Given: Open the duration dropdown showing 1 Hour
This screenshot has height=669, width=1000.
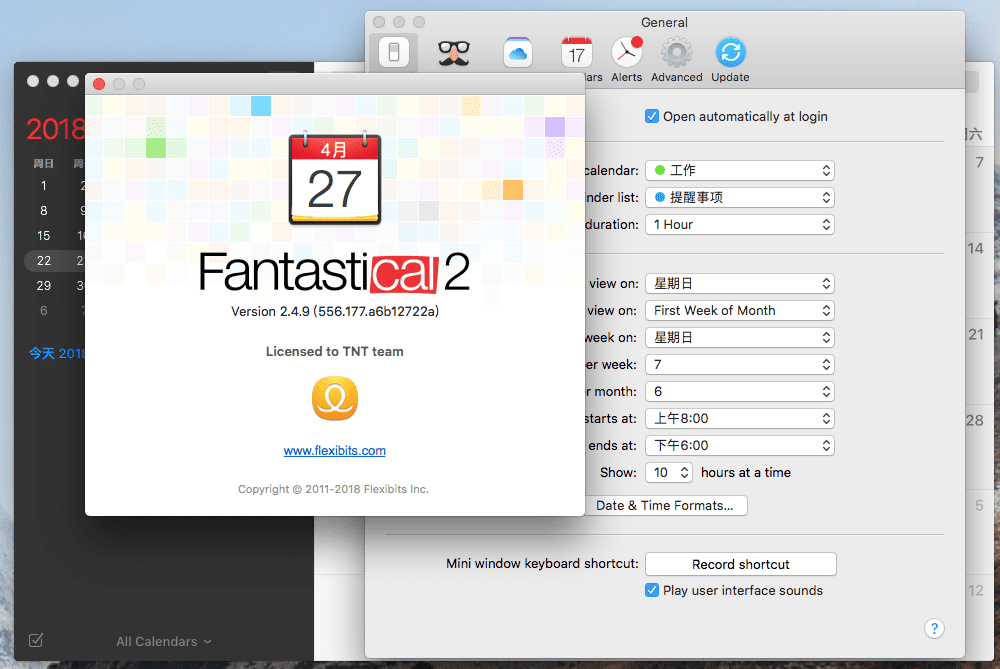Looking at the screenshot, I should (x=740, y=224).
